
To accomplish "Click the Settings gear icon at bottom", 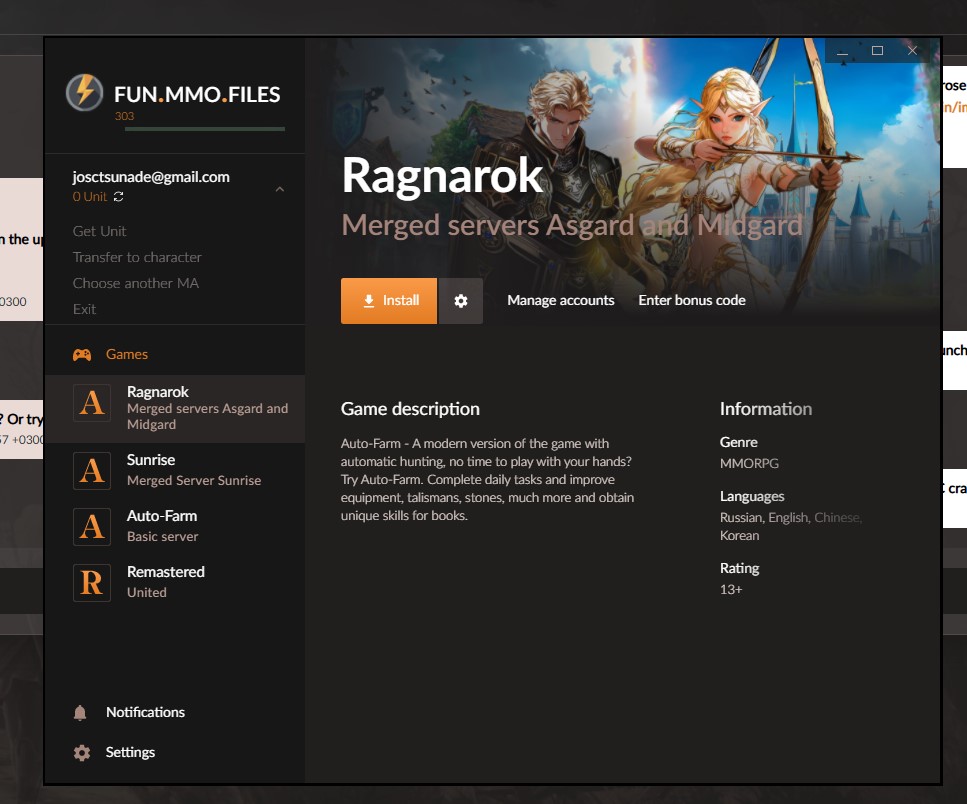I will pos(82,753).
